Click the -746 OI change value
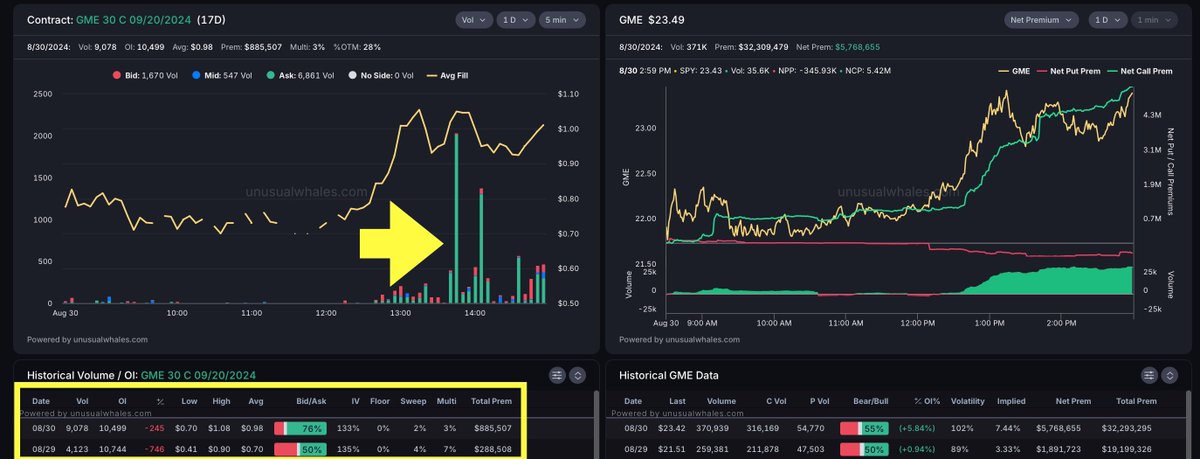This screenshot has width=1200, height=459. tap(154, 450)
